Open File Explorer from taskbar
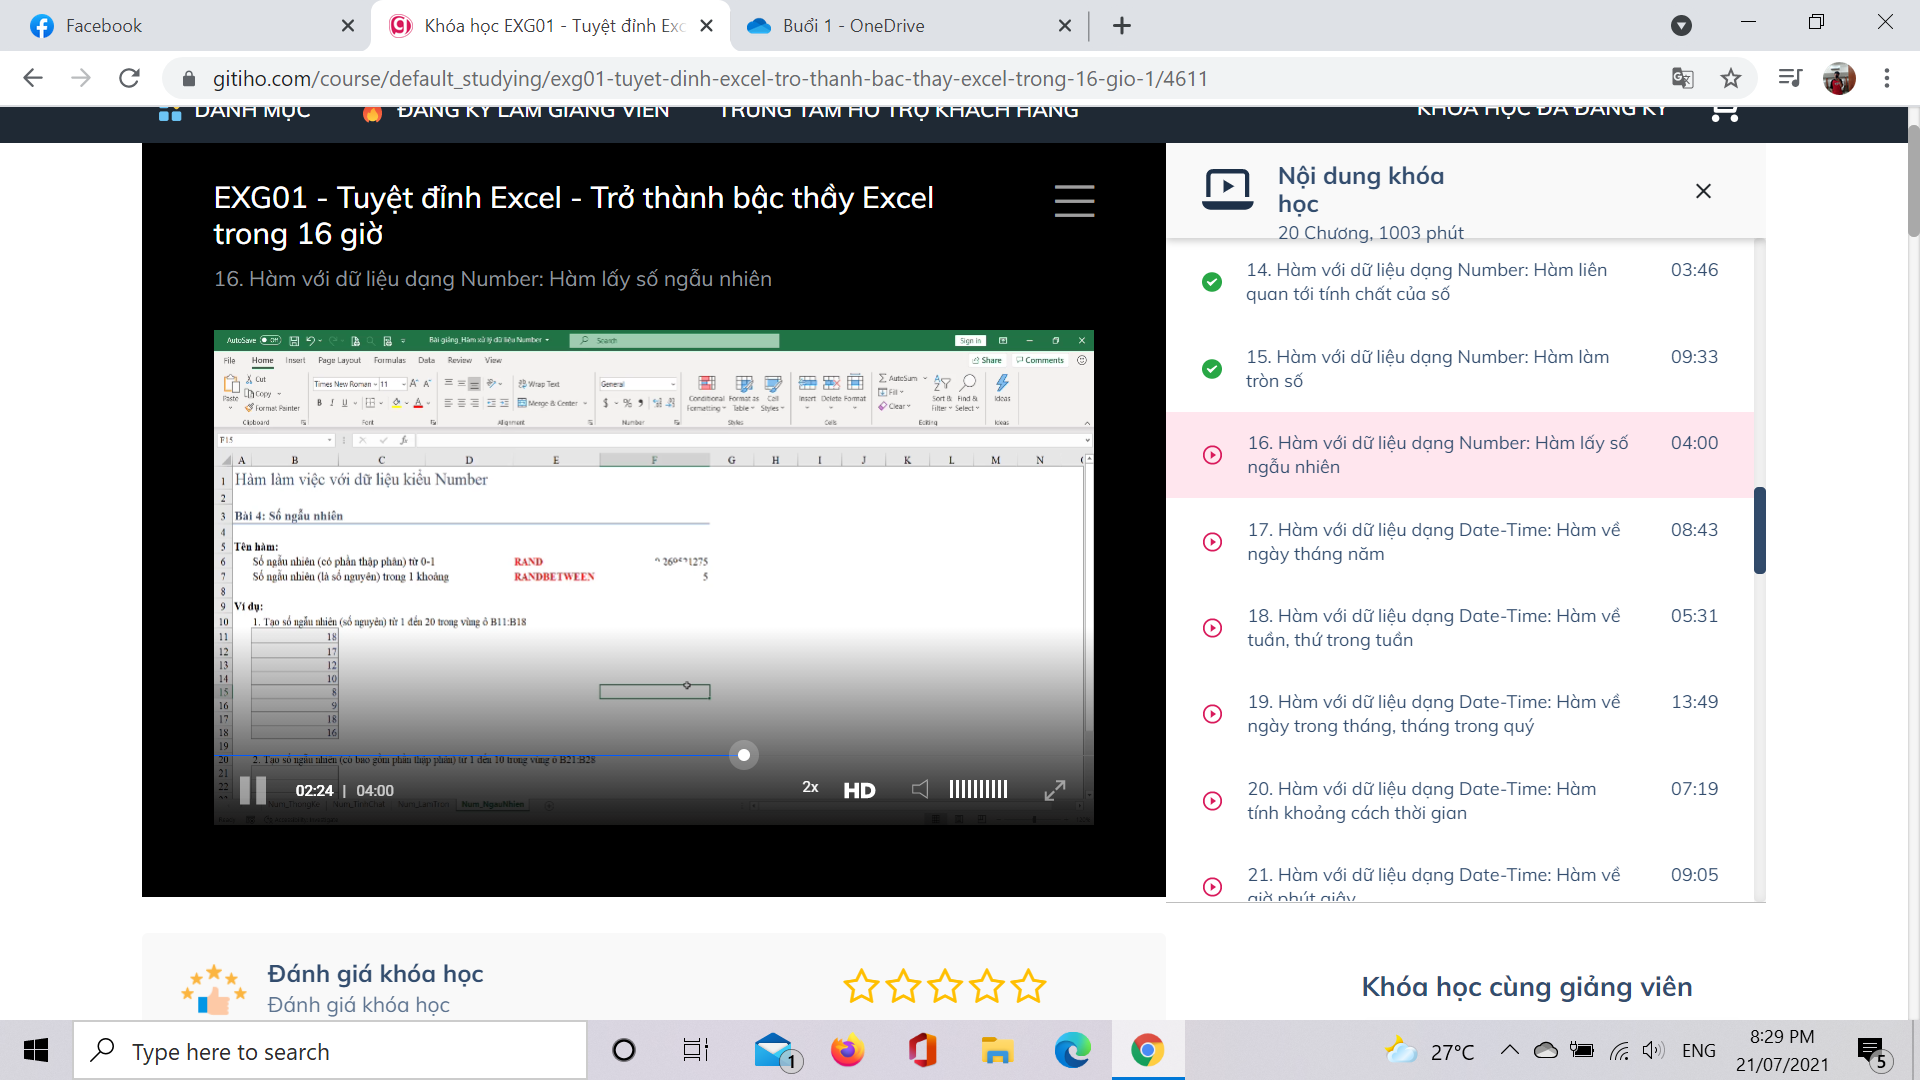Image resolution: width=1920 pixels, height=1080 pixels. pos(997,1051)
